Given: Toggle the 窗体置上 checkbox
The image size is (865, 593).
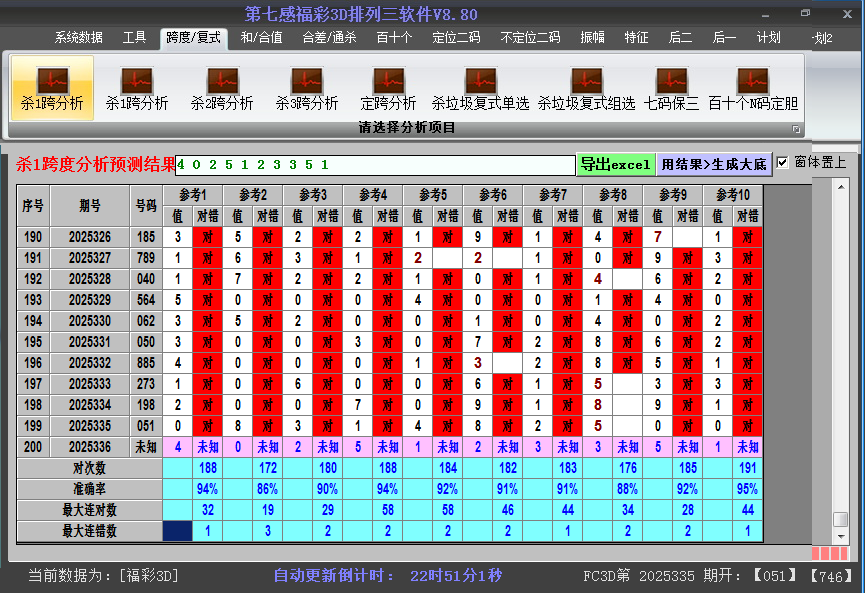Looking at the screenshot, I should (783, 162).
